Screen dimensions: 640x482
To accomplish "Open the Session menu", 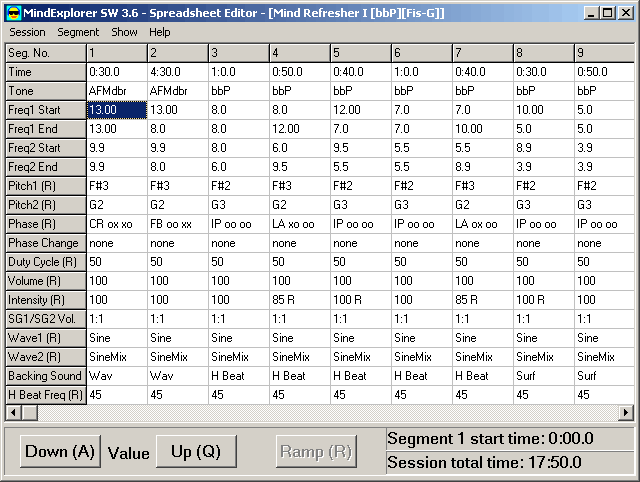I will tap(27, 32).
